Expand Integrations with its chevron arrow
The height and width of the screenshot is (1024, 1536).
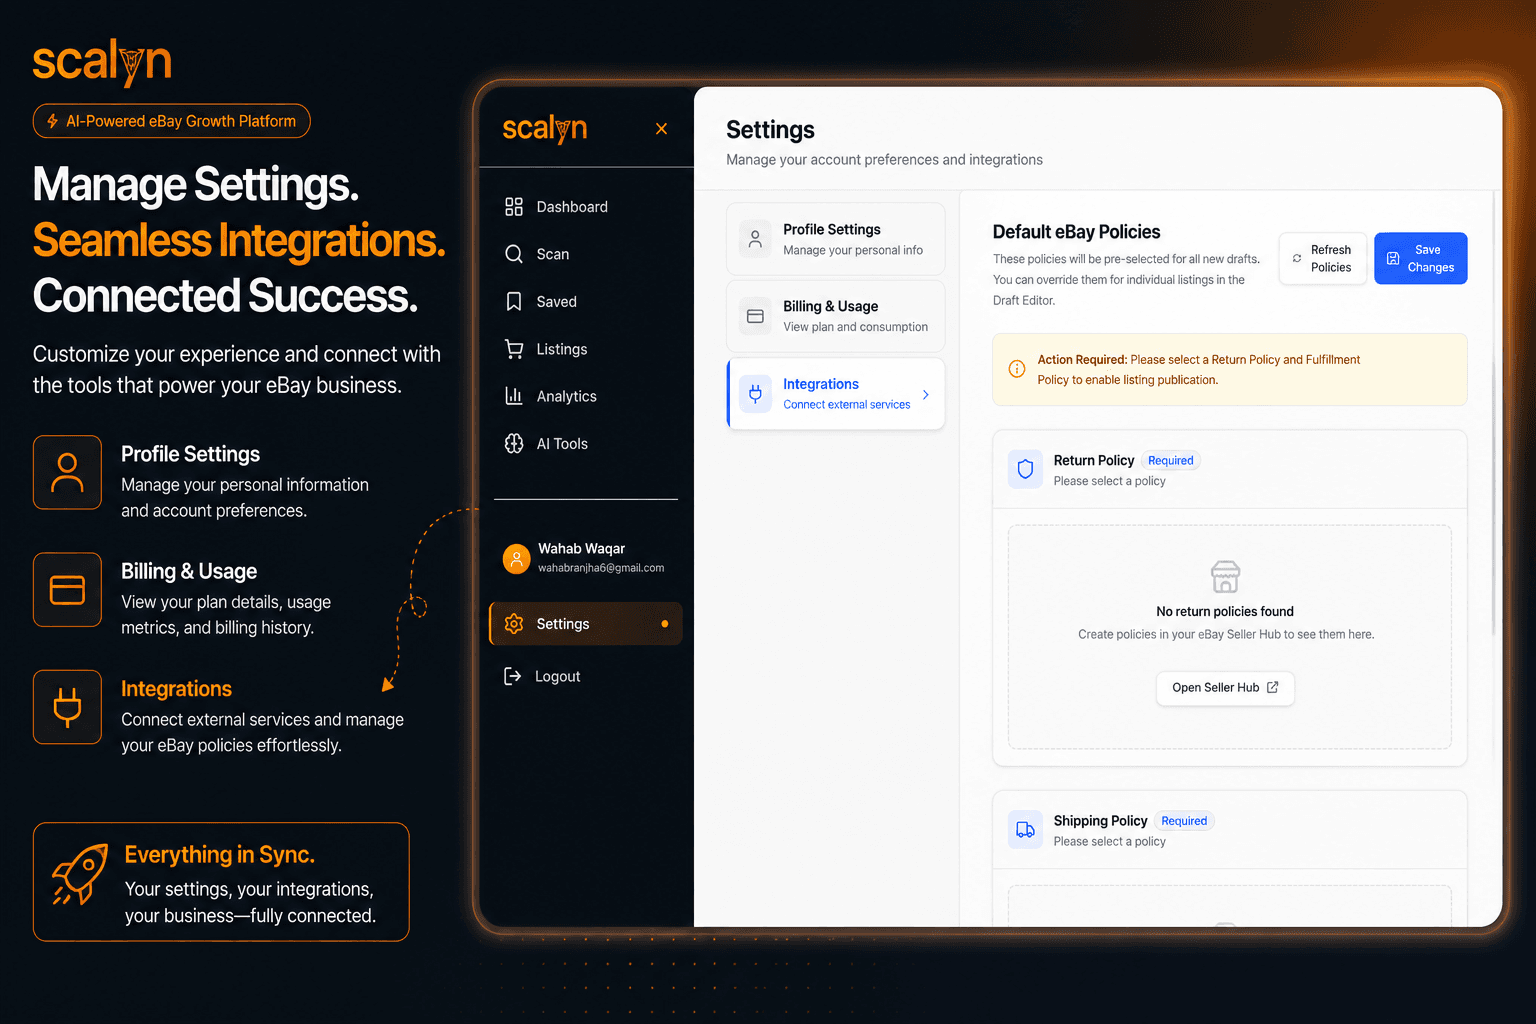coord(926,394)
